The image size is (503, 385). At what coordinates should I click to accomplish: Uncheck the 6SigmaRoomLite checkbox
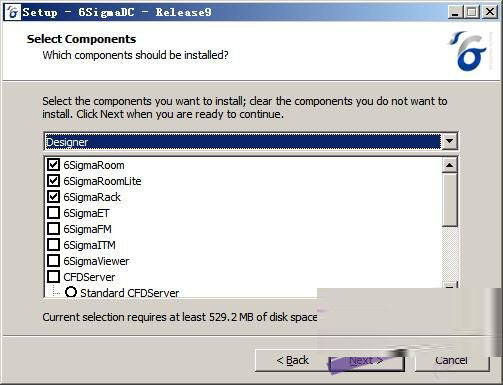[54, 181]
